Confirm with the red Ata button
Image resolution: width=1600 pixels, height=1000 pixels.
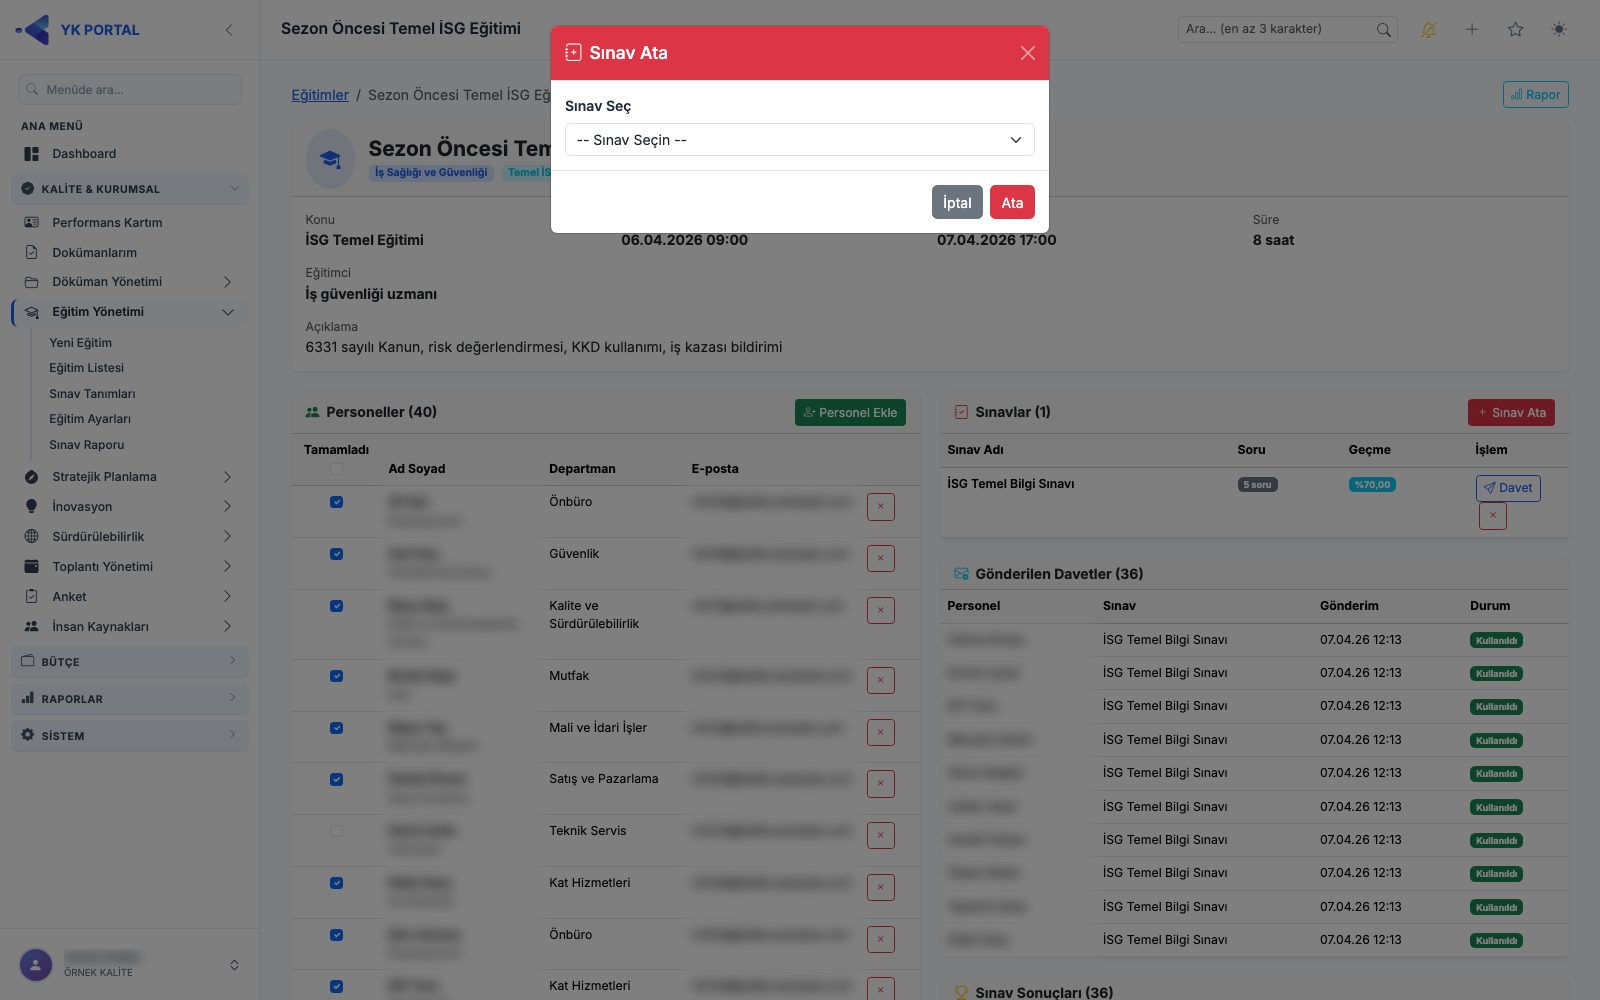(x=1012, y=202)
